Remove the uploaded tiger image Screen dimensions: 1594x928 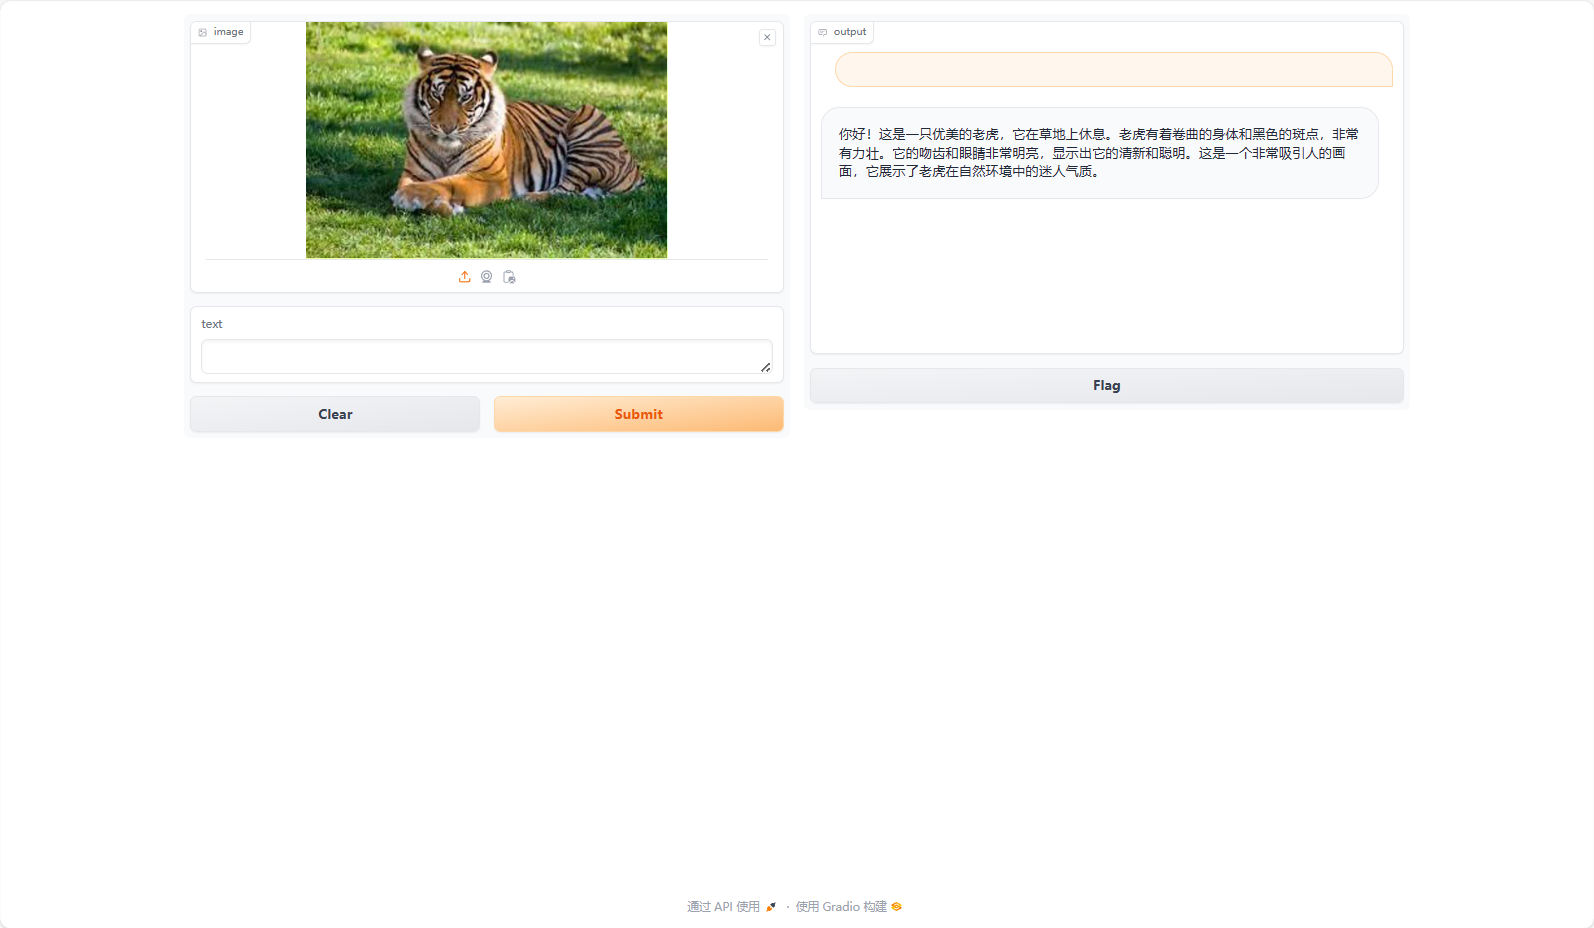tap(767, 37)
